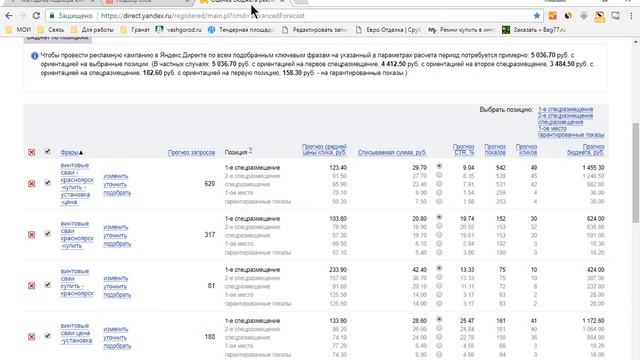Select спецразмещение radio in the 317-requests row

(439, 235)
